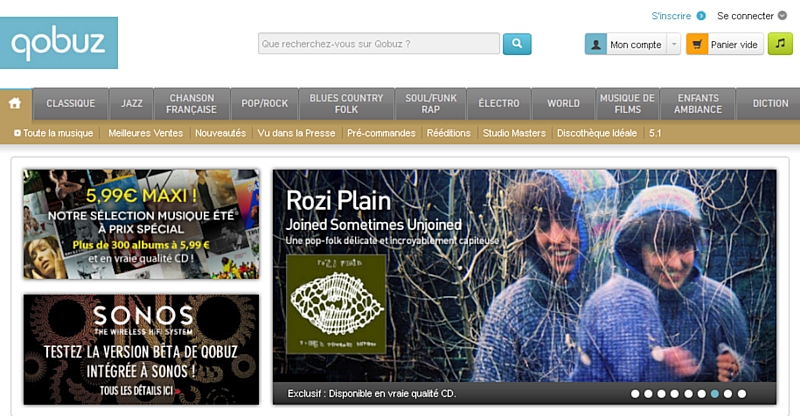The height and width of the screenshot is (416, 800).
Task: Select the fourth carousel slide dot
Action: (675, 394)
